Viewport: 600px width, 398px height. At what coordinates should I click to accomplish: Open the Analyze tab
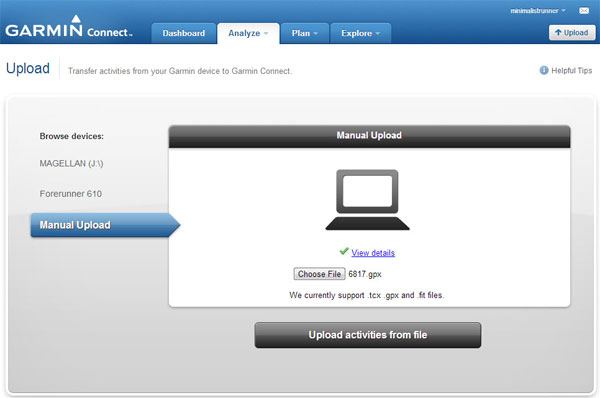click(x=248, y=33)
